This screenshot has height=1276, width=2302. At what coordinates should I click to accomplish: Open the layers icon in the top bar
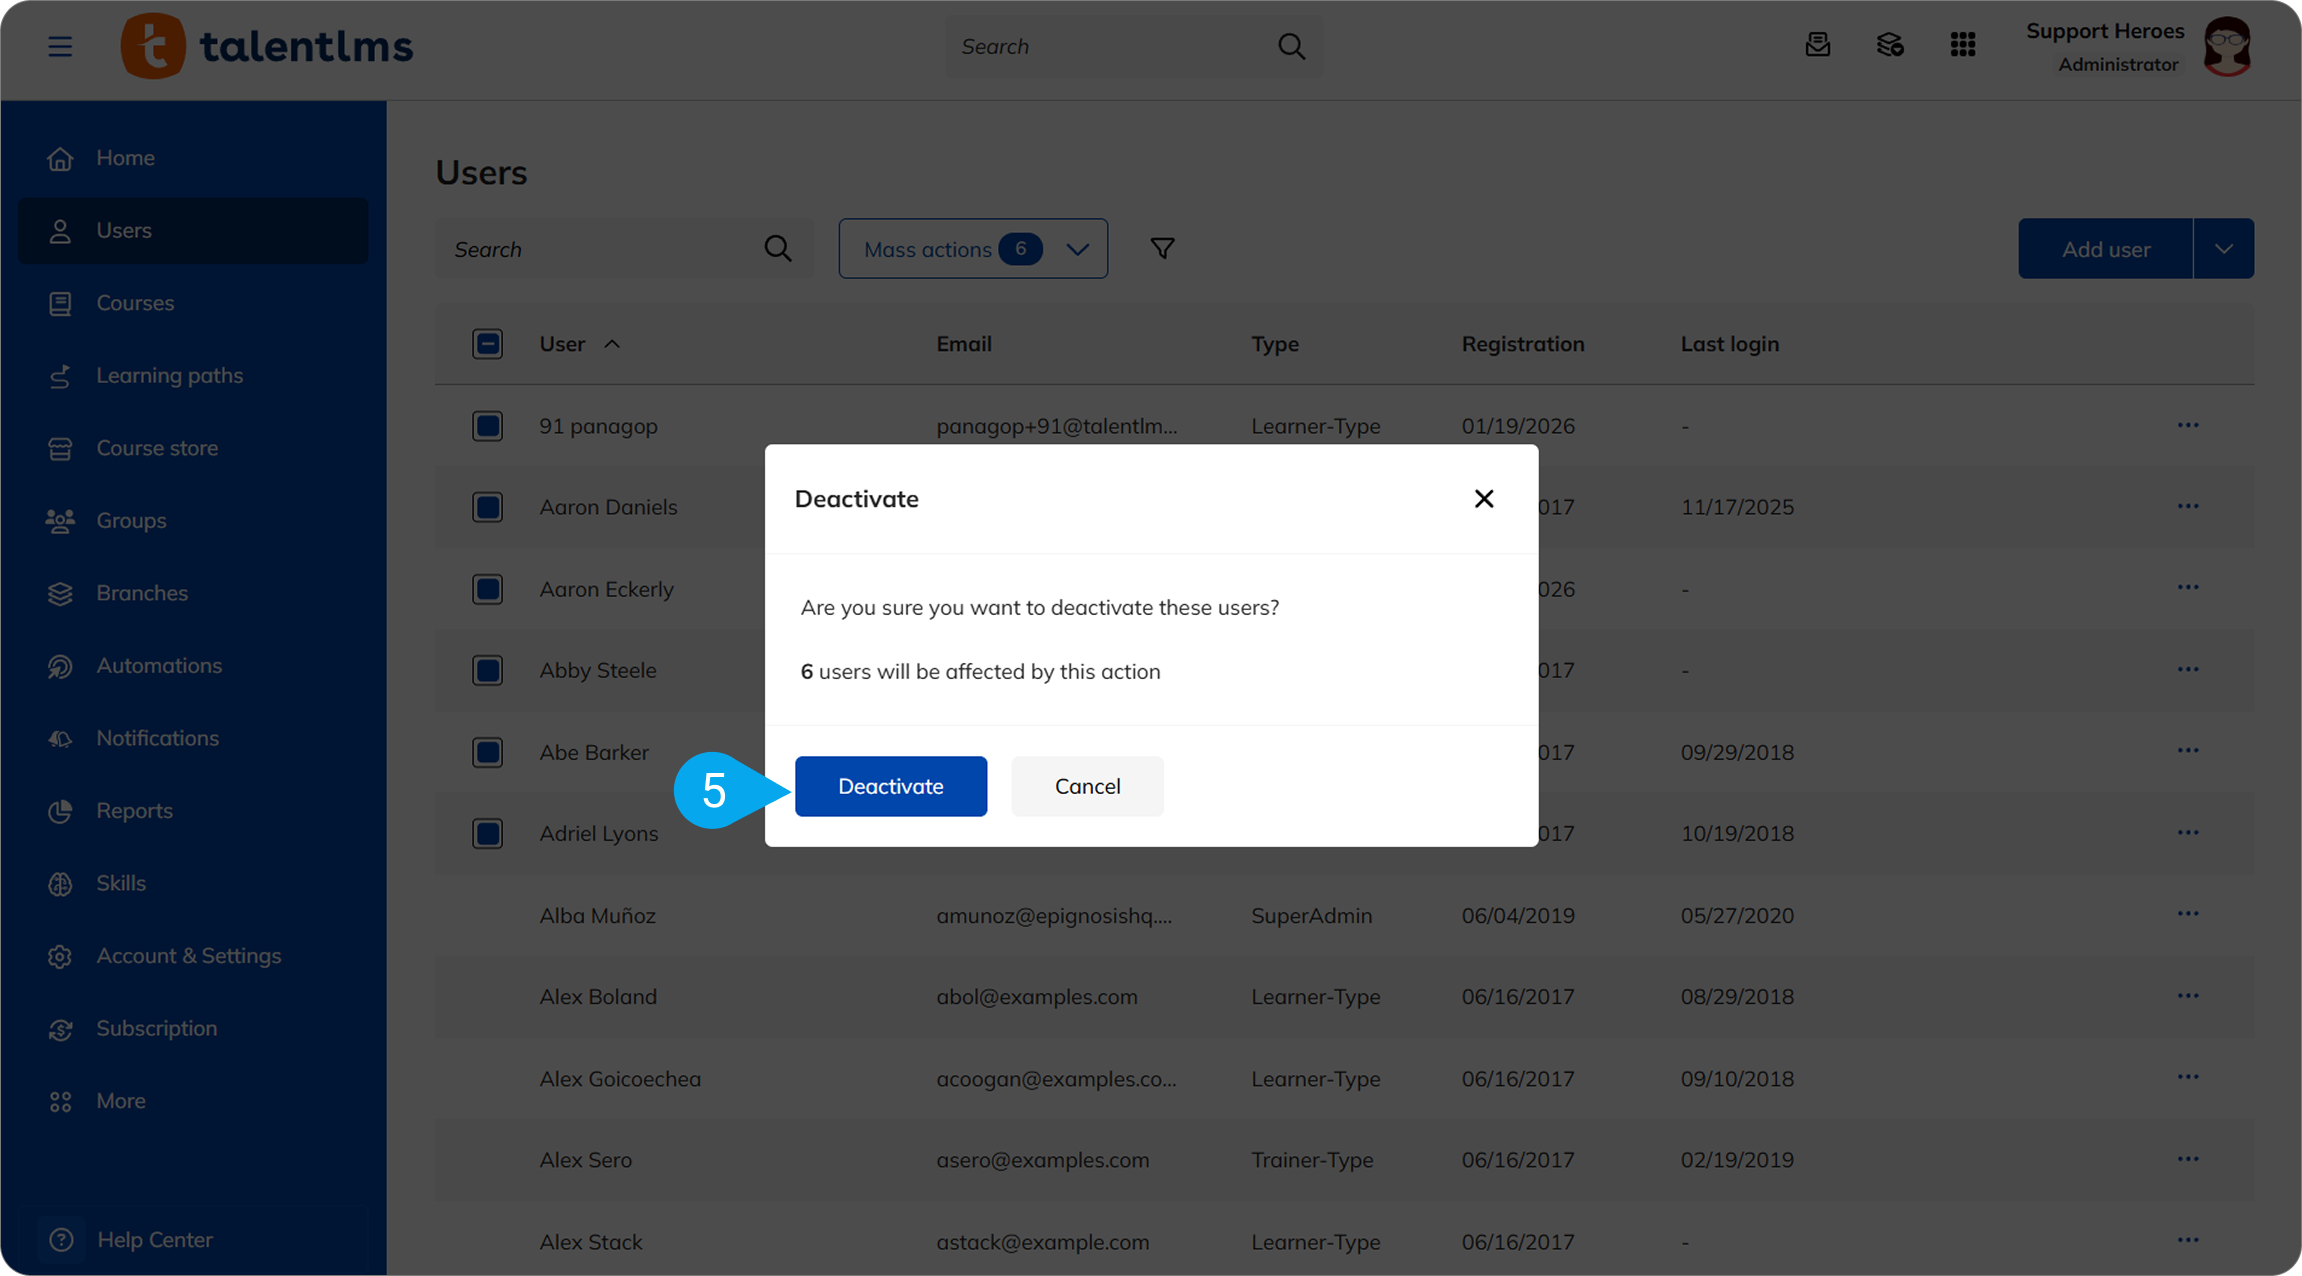click(x=1890, y=45)
